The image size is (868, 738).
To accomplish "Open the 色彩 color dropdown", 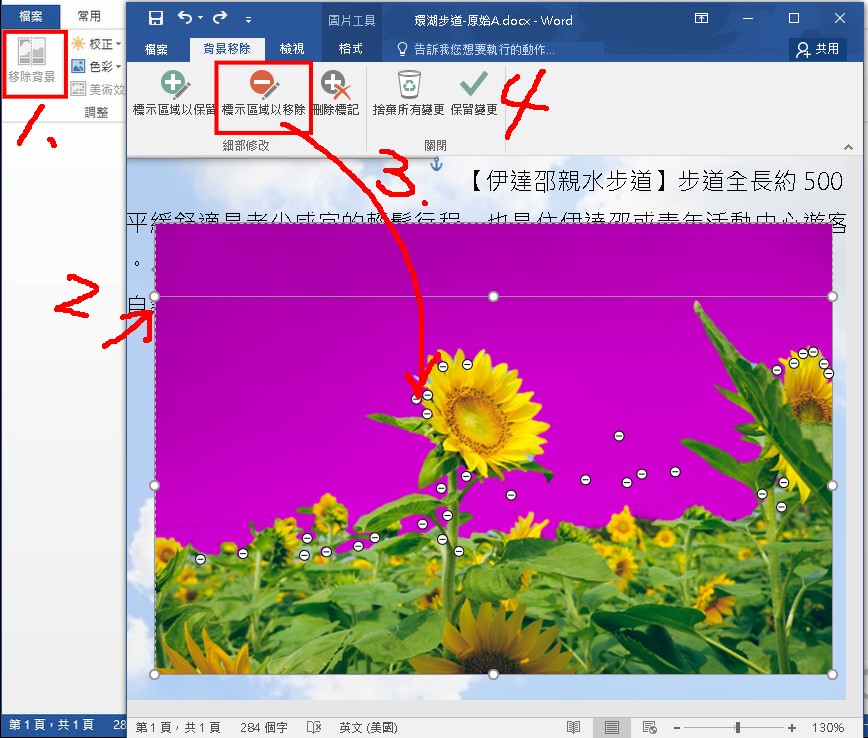I will click(x=99, y=67).
